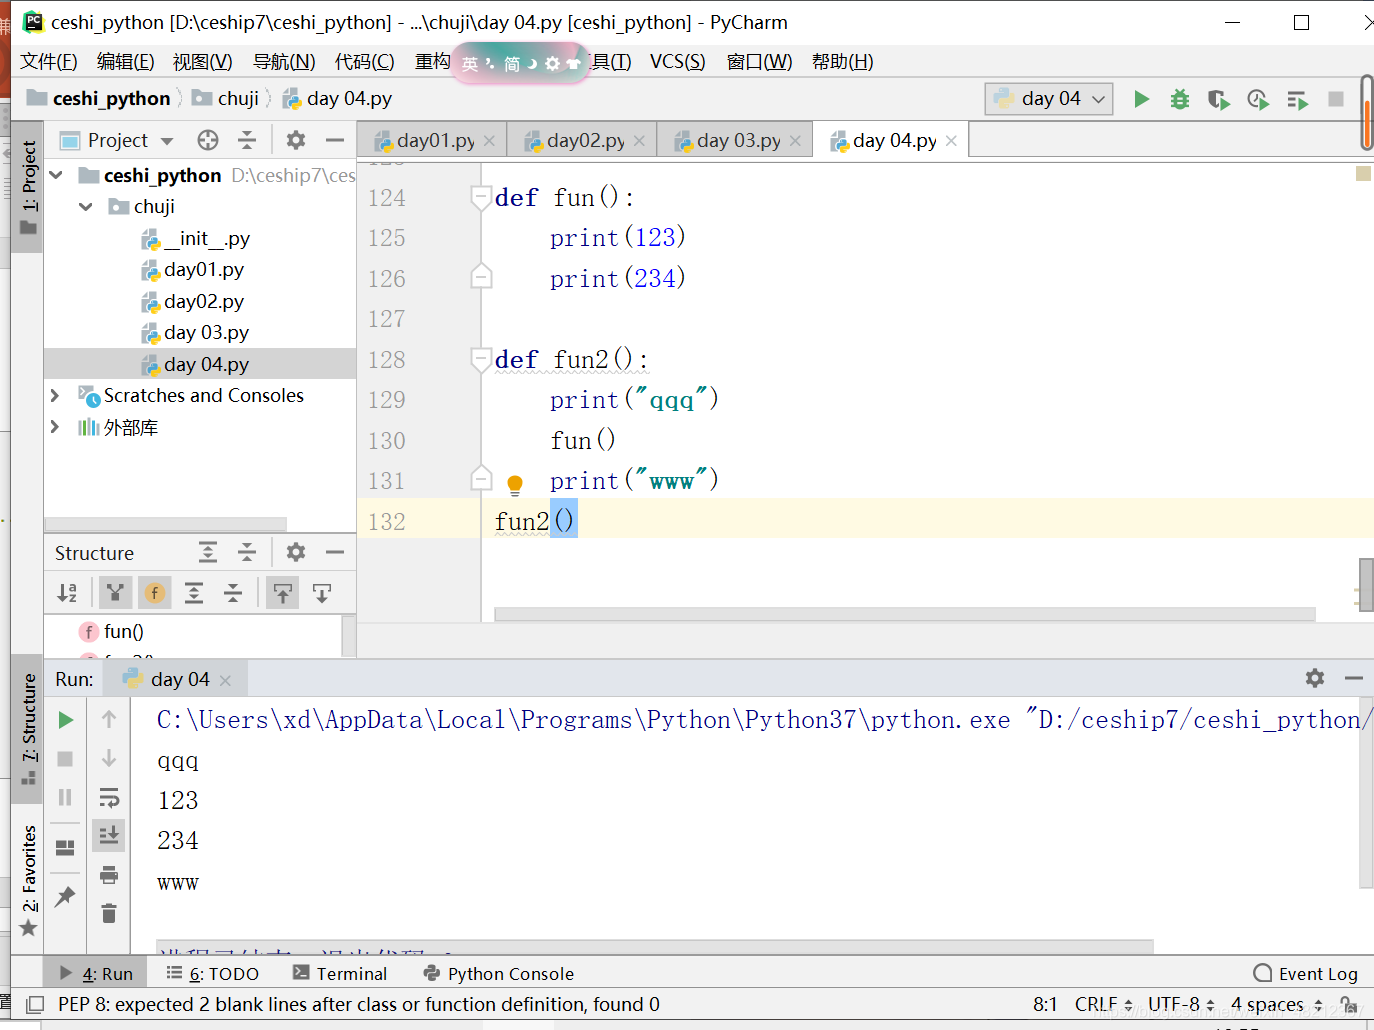
Task: Toggle sort alphabetically in Structure
Action: pos(67,593)
